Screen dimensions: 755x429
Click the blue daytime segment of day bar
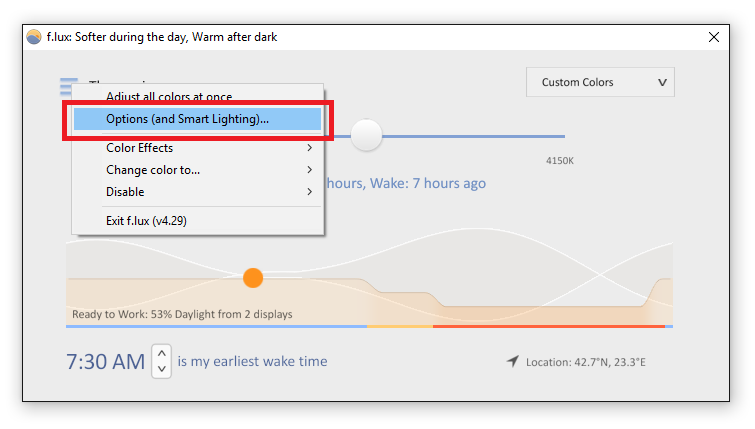216,326
